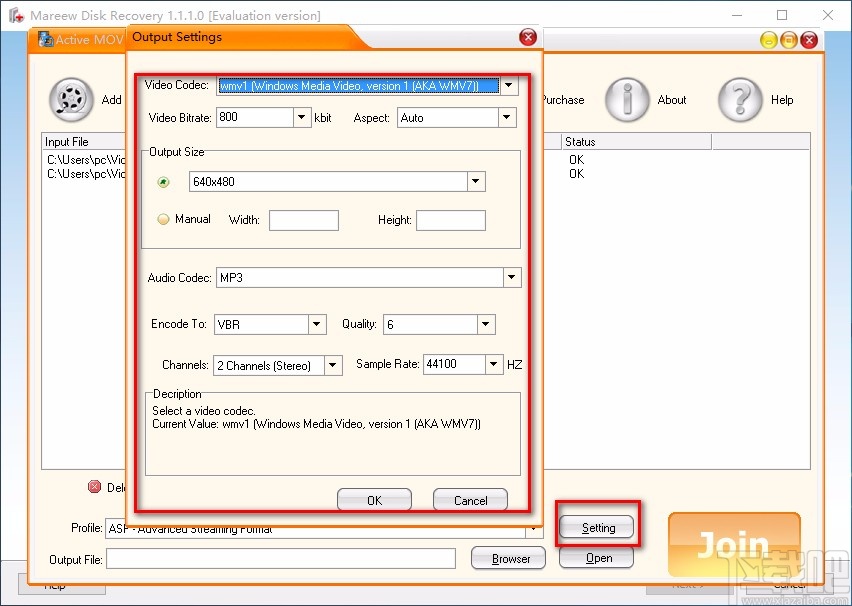This screenshot has width=852, height=606.
Task: Click the red close button of Active MOV window
Action: [809, 40]
